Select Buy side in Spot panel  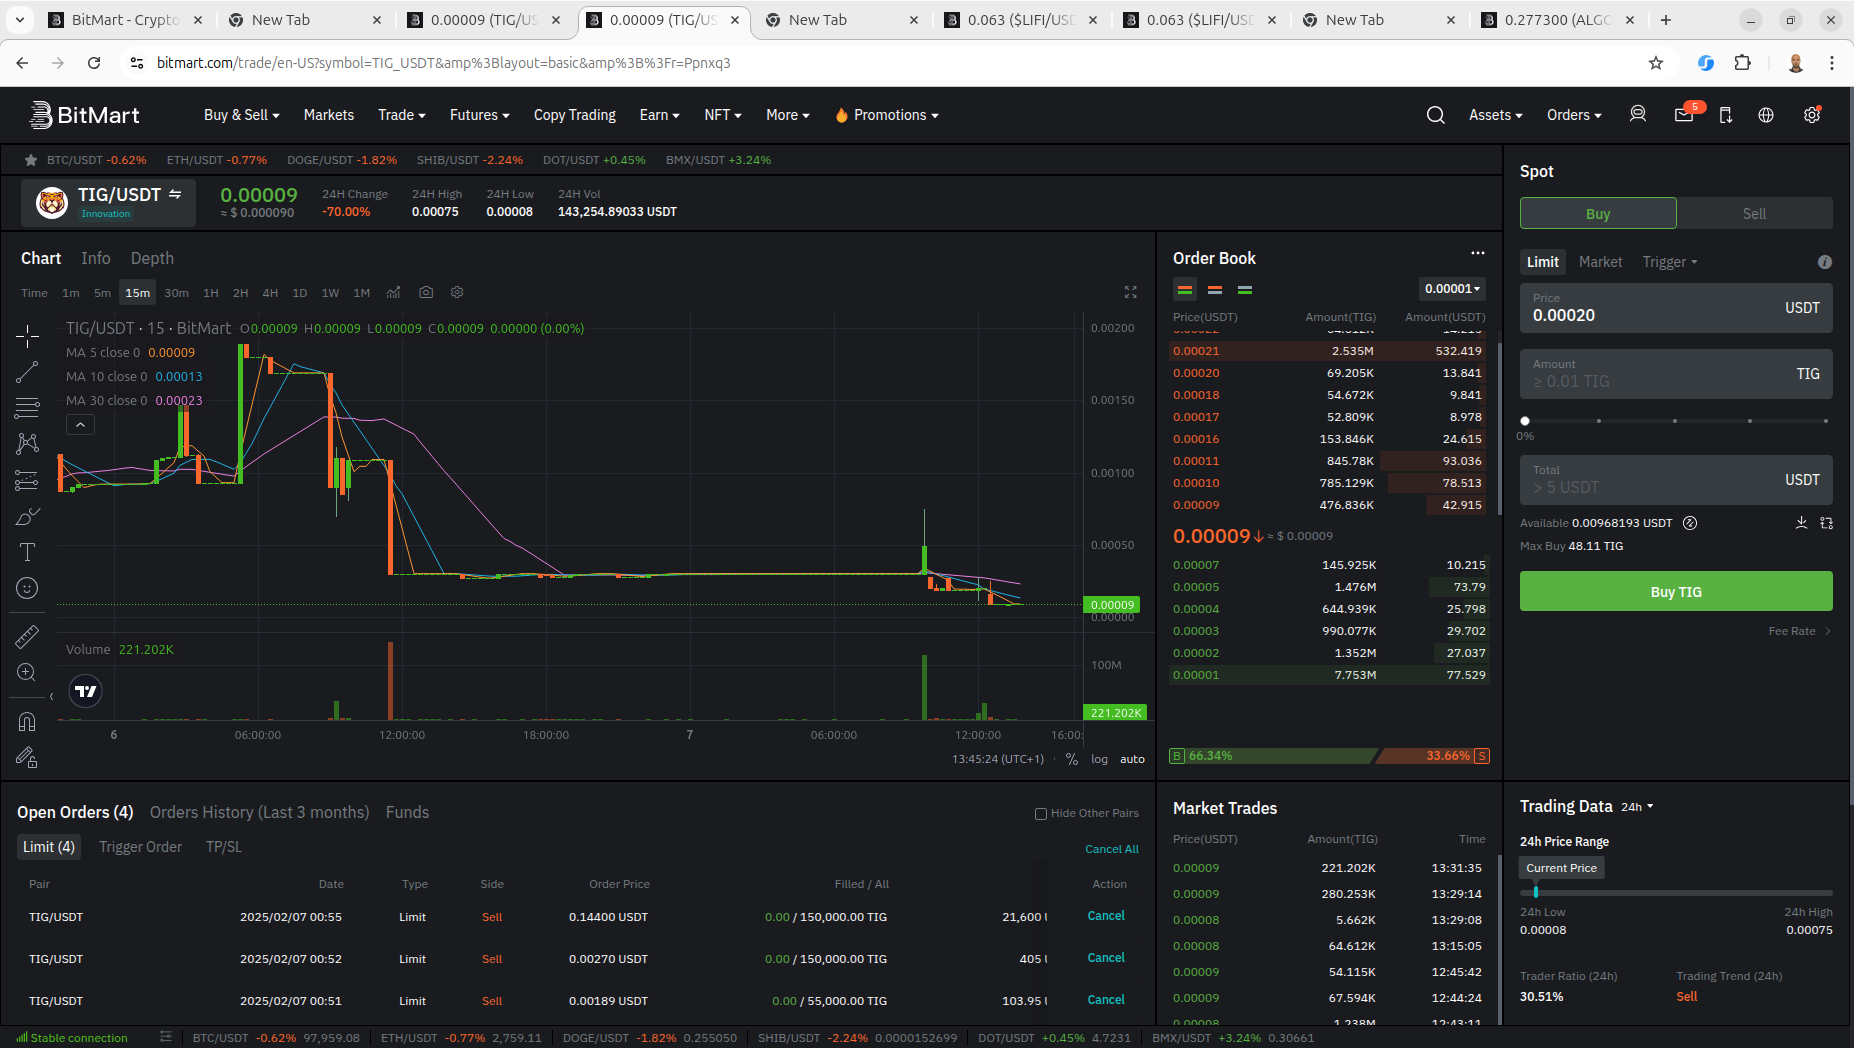click(1598, 213)
